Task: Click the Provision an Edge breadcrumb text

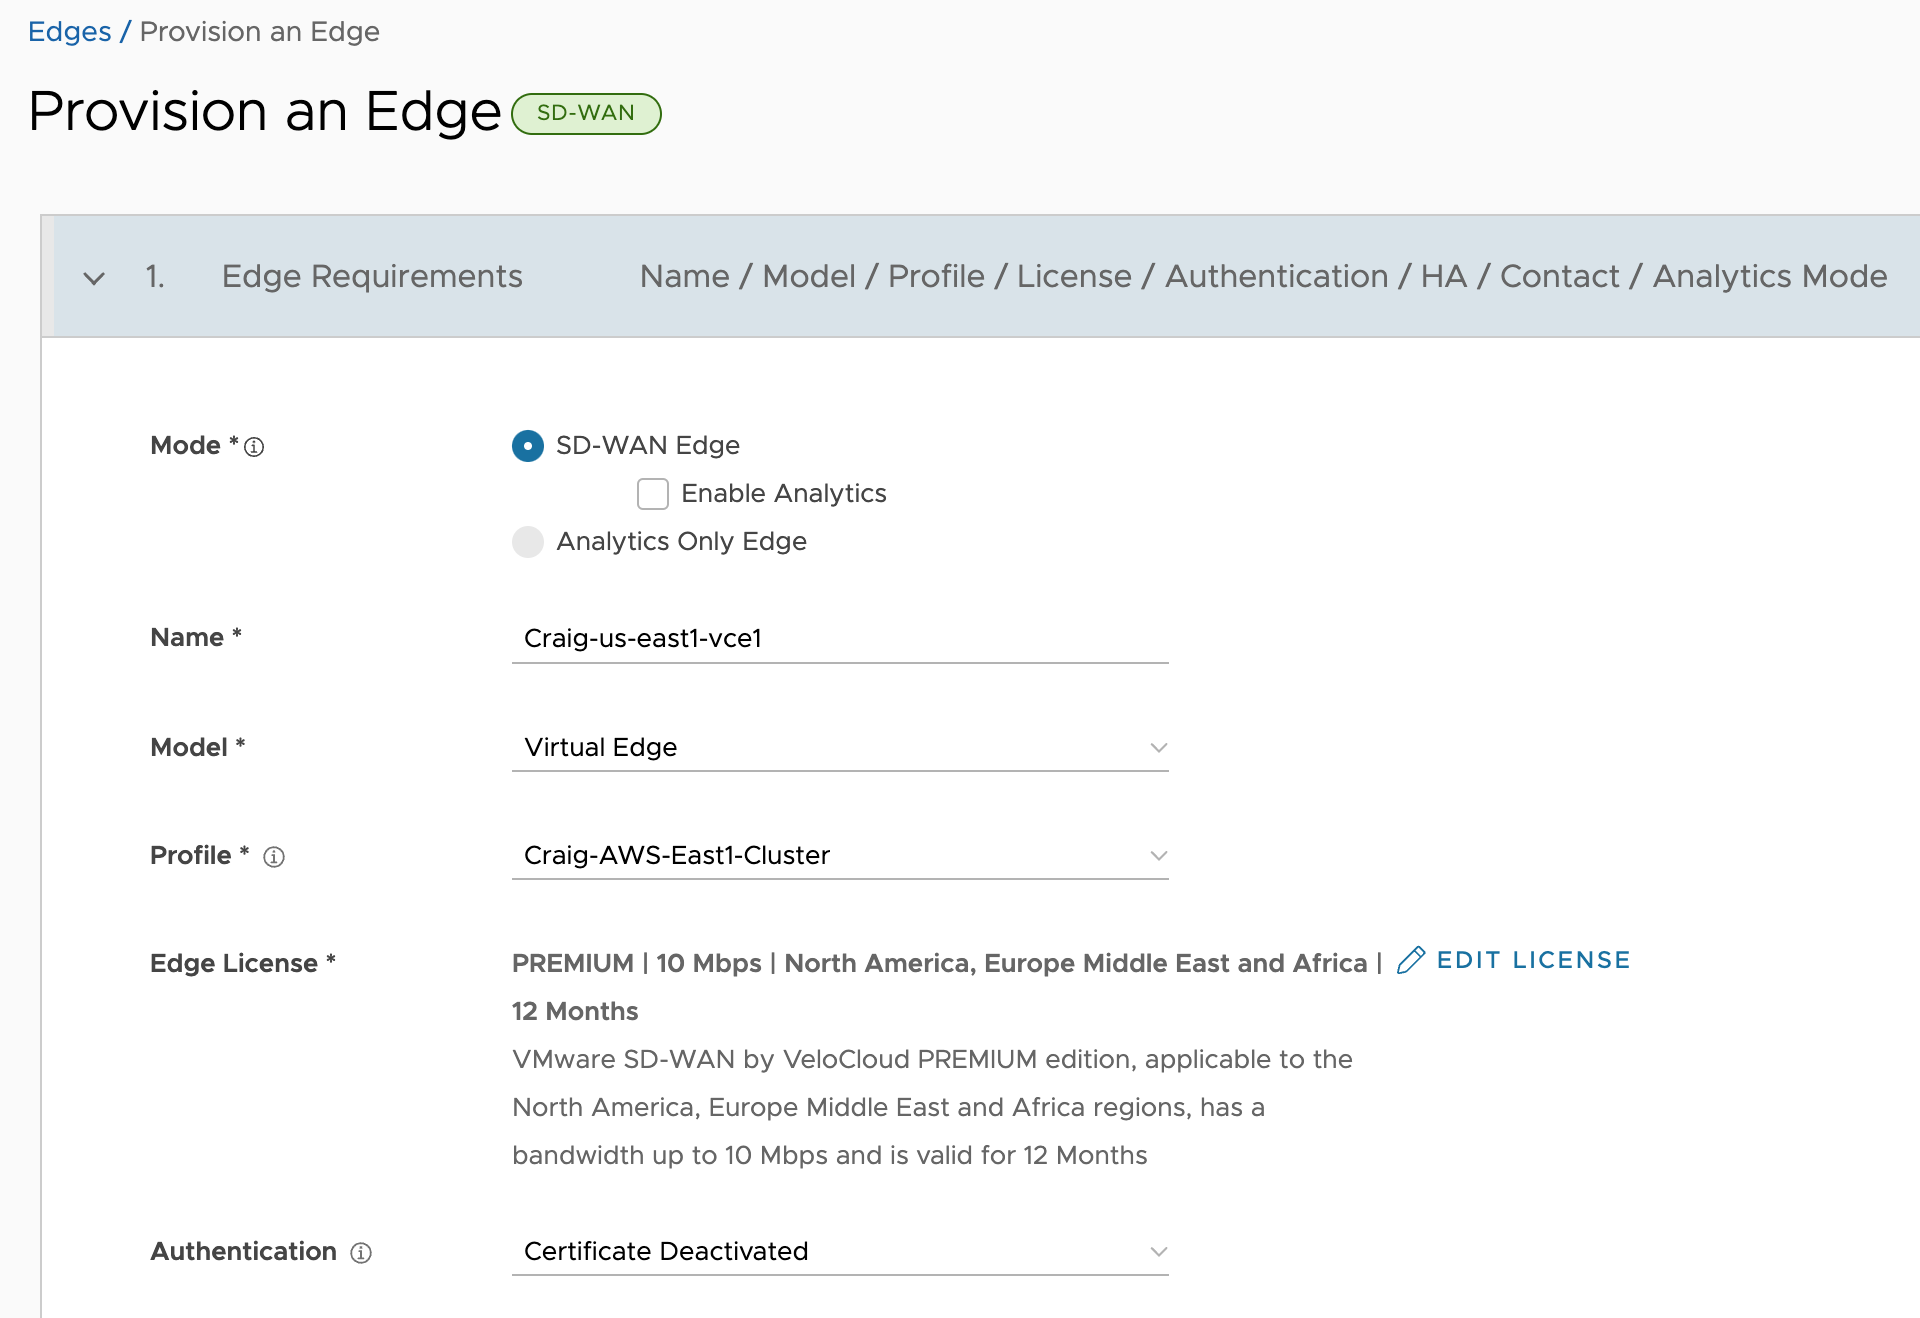Action: pyautogui.click(x=260, y=32)
